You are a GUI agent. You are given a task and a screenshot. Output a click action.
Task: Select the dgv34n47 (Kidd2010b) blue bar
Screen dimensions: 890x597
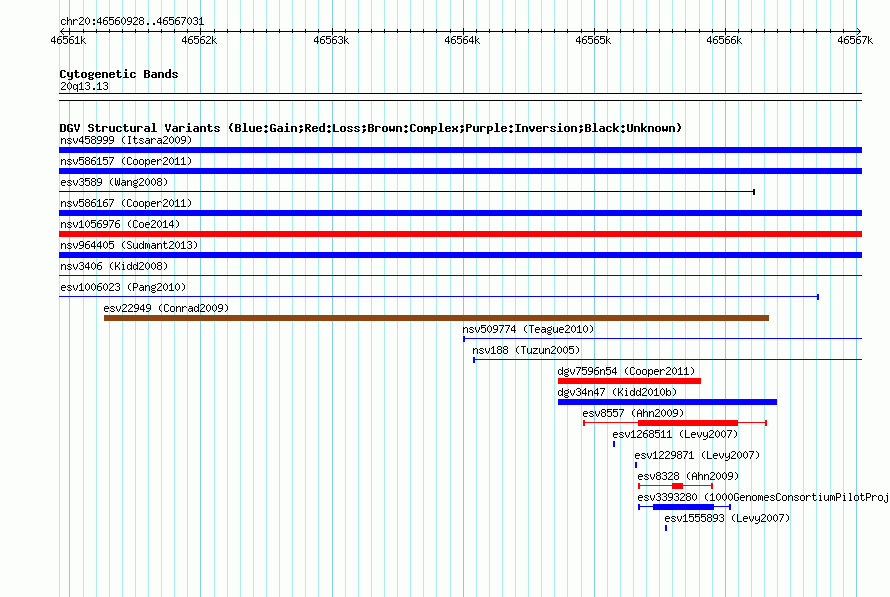click(x=667, y=402)
